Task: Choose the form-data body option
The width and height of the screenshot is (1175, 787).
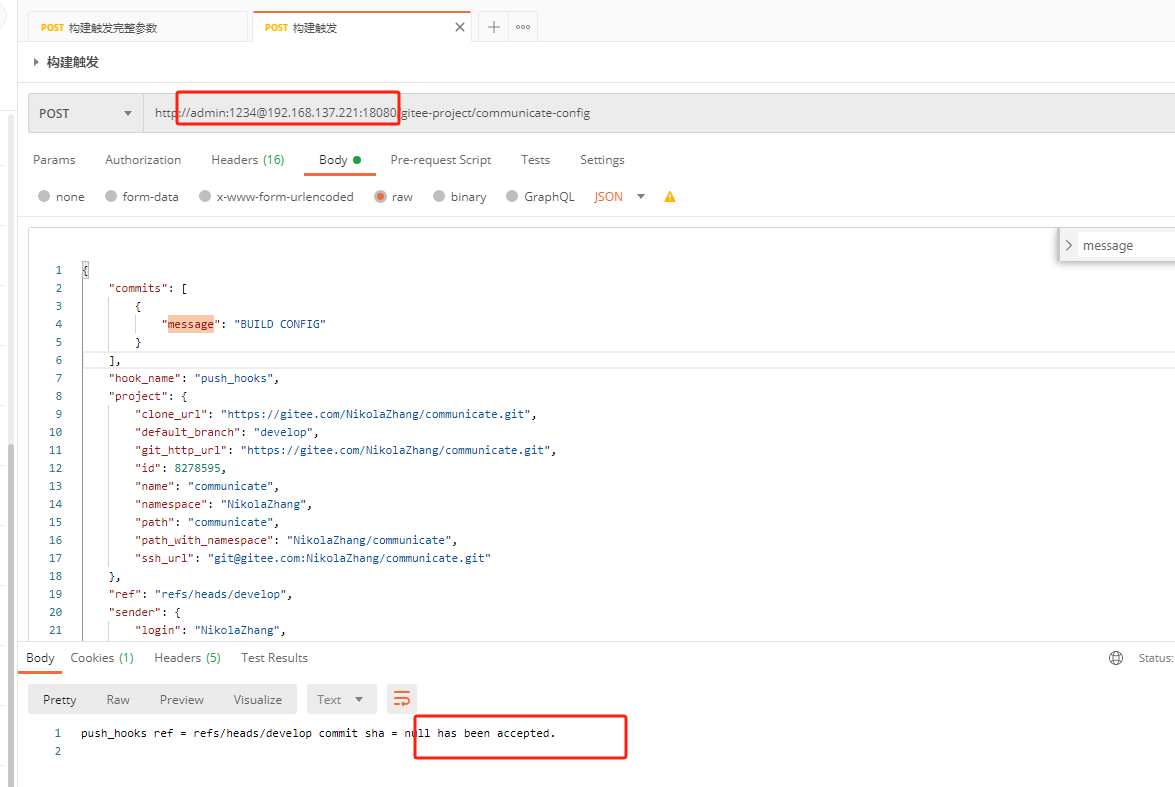Action: point(113,197)
